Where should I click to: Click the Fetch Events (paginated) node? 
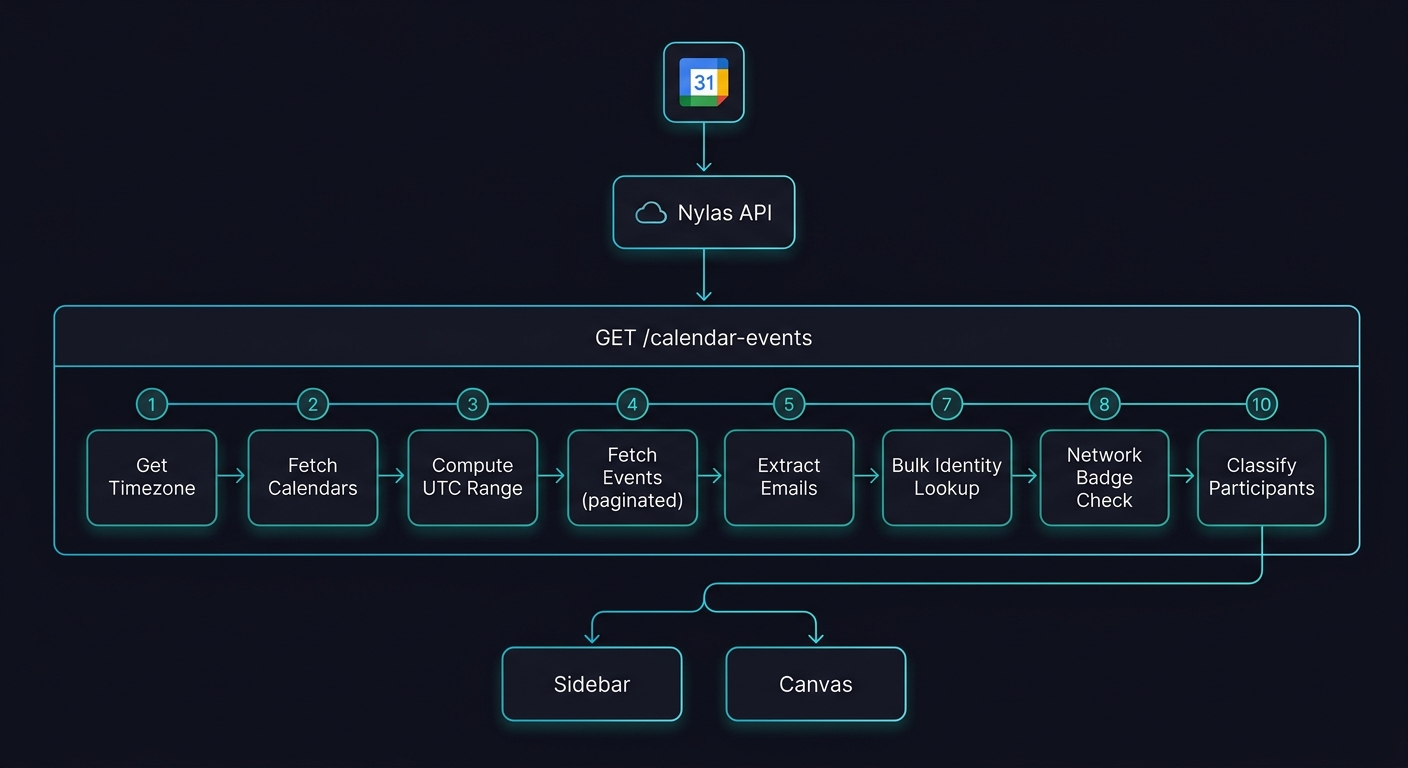point(632,477)
